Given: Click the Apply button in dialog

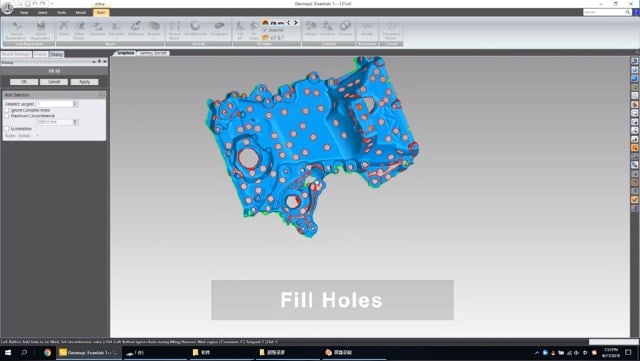Looking at the screenshot, I should click(x=84, y=82).
